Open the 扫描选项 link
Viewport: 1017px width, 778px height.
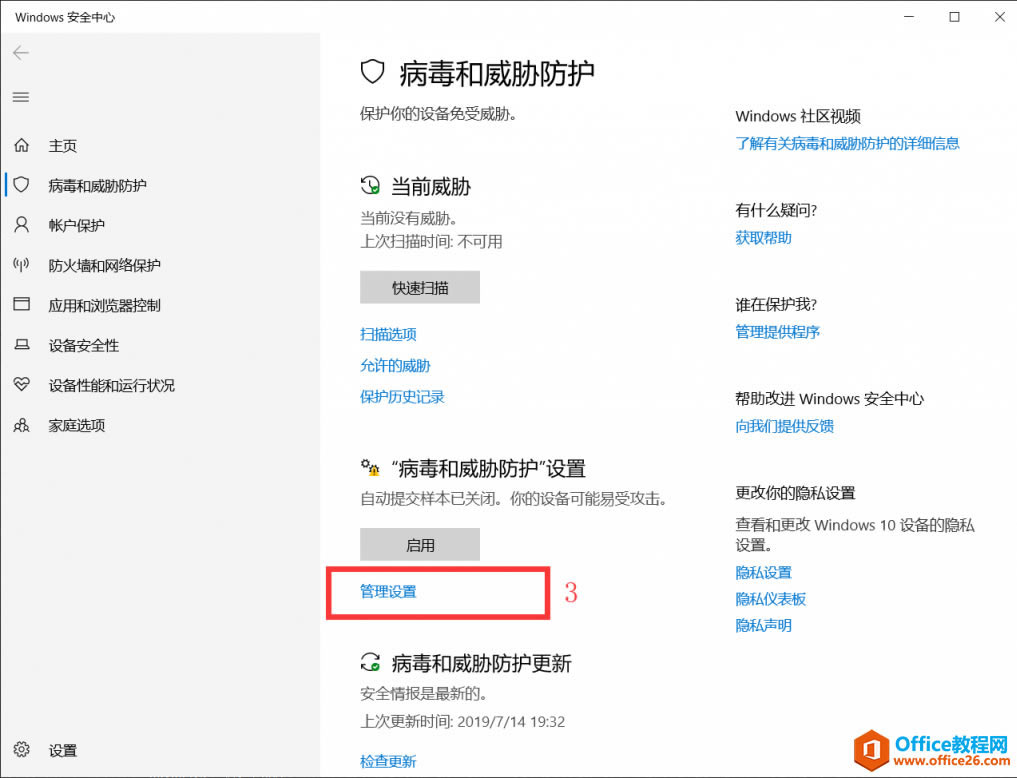click(x=388, y=335)
